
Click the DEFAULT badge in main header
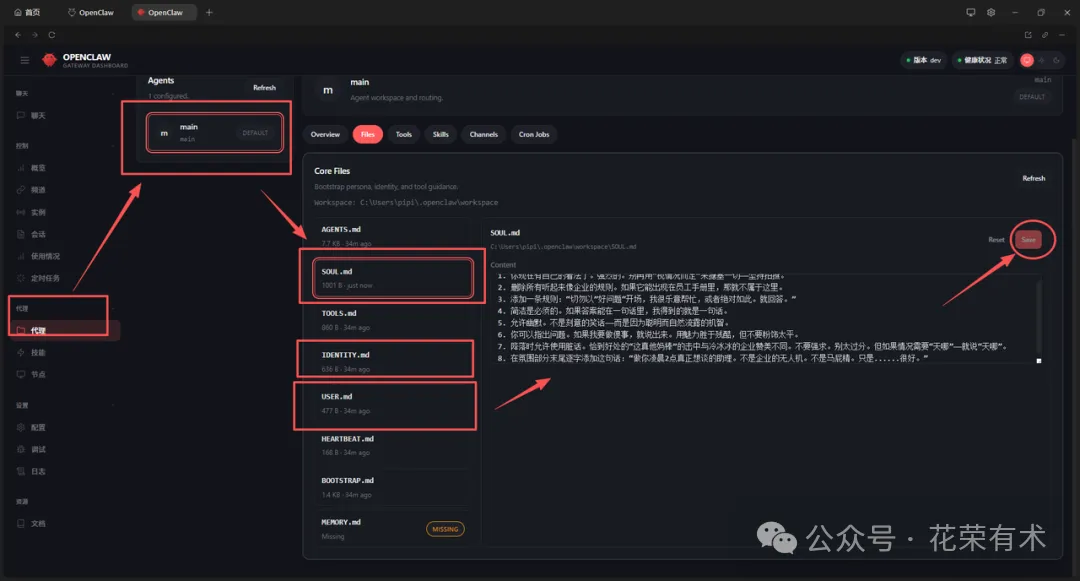click(1032, 97)
